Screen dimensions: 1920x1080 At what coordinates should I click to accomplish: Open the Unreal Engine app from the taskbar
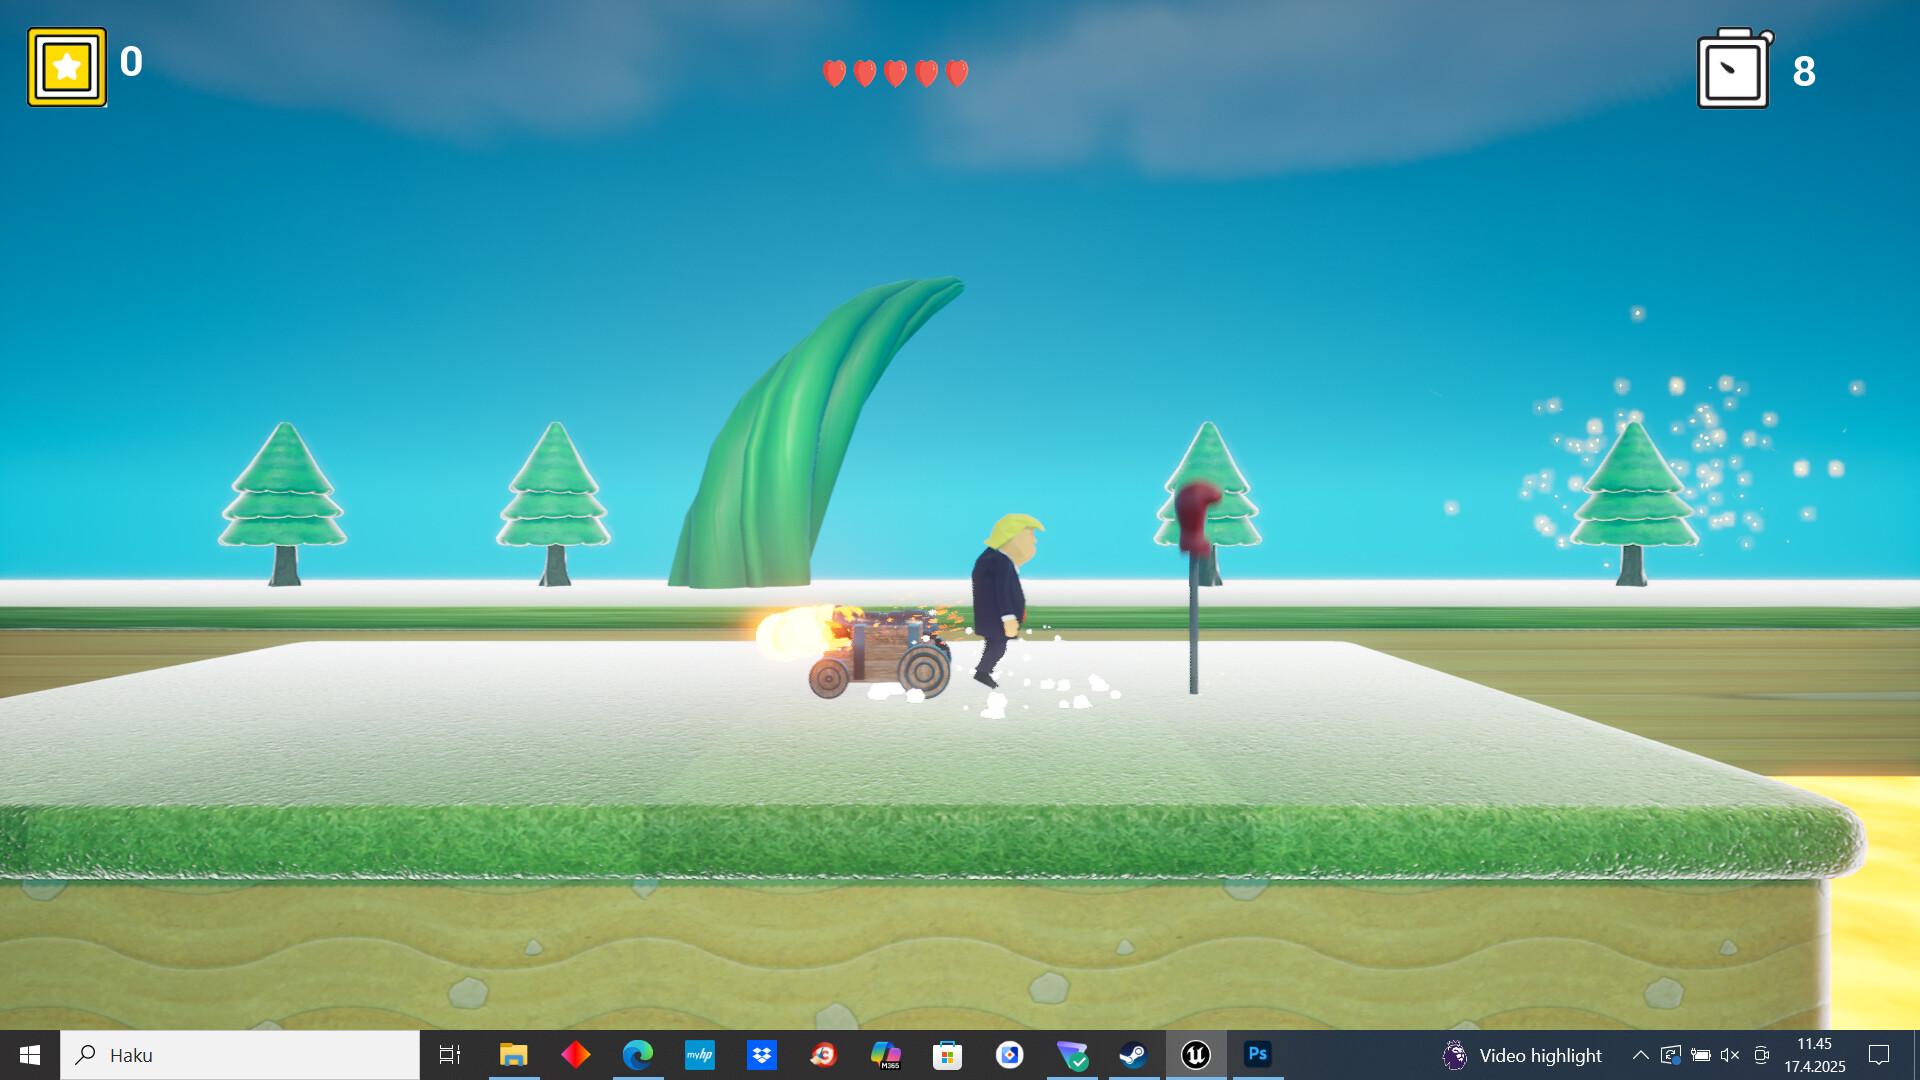[x=1196, y=1055]
